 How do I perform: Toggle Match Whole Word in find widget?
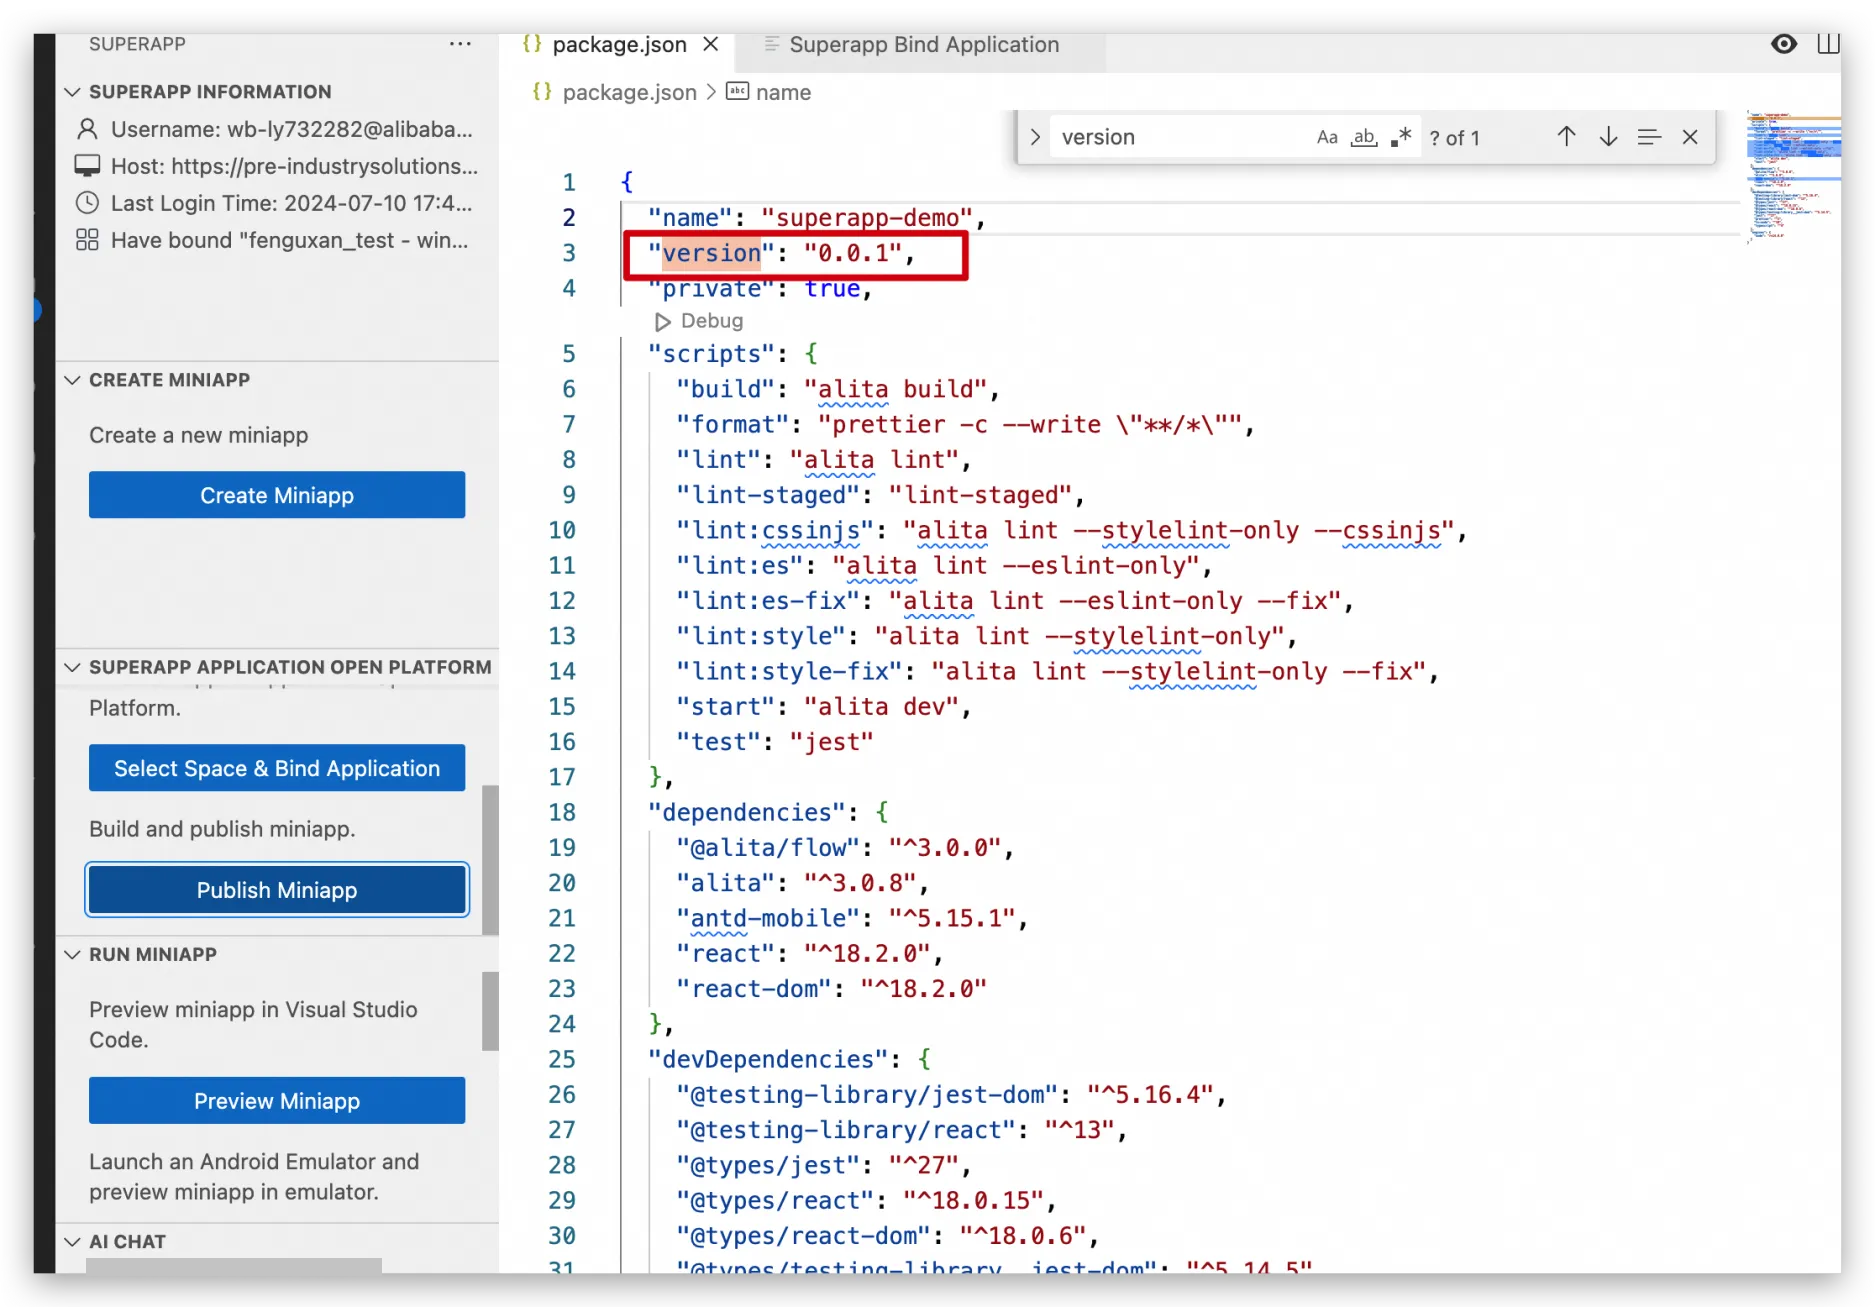(1364, 137)
